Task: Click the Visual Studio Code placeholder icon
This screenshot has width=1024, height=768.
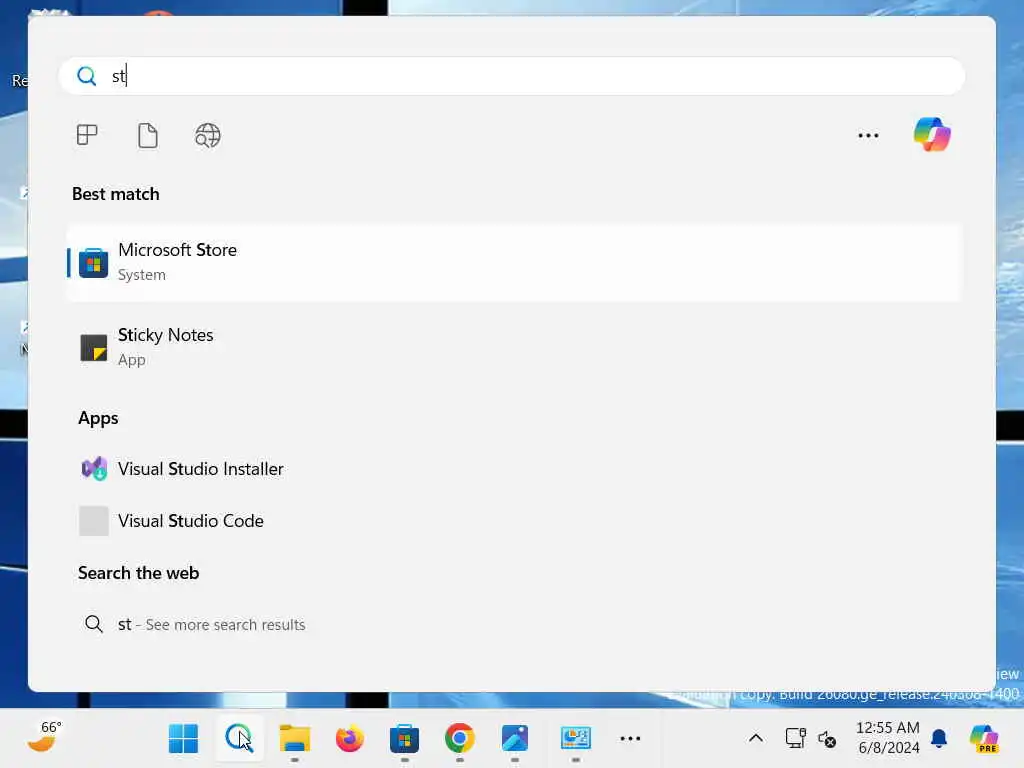Action: pos(94,520)
